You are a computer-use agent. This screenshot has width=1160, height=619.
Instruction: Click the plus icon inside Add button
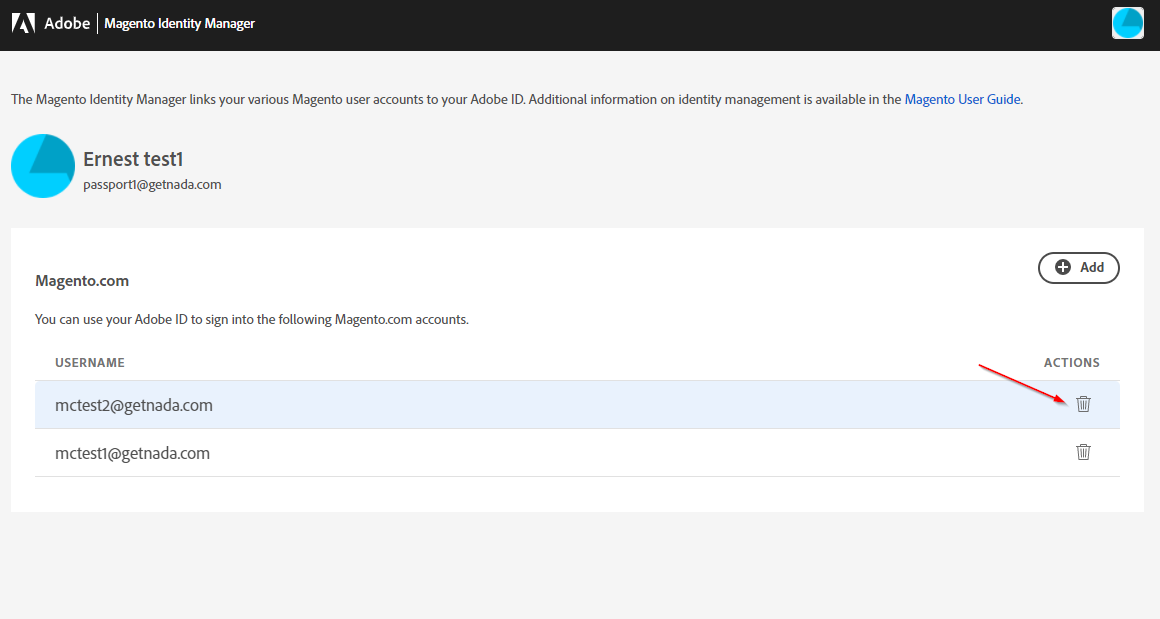point(1062,267)
